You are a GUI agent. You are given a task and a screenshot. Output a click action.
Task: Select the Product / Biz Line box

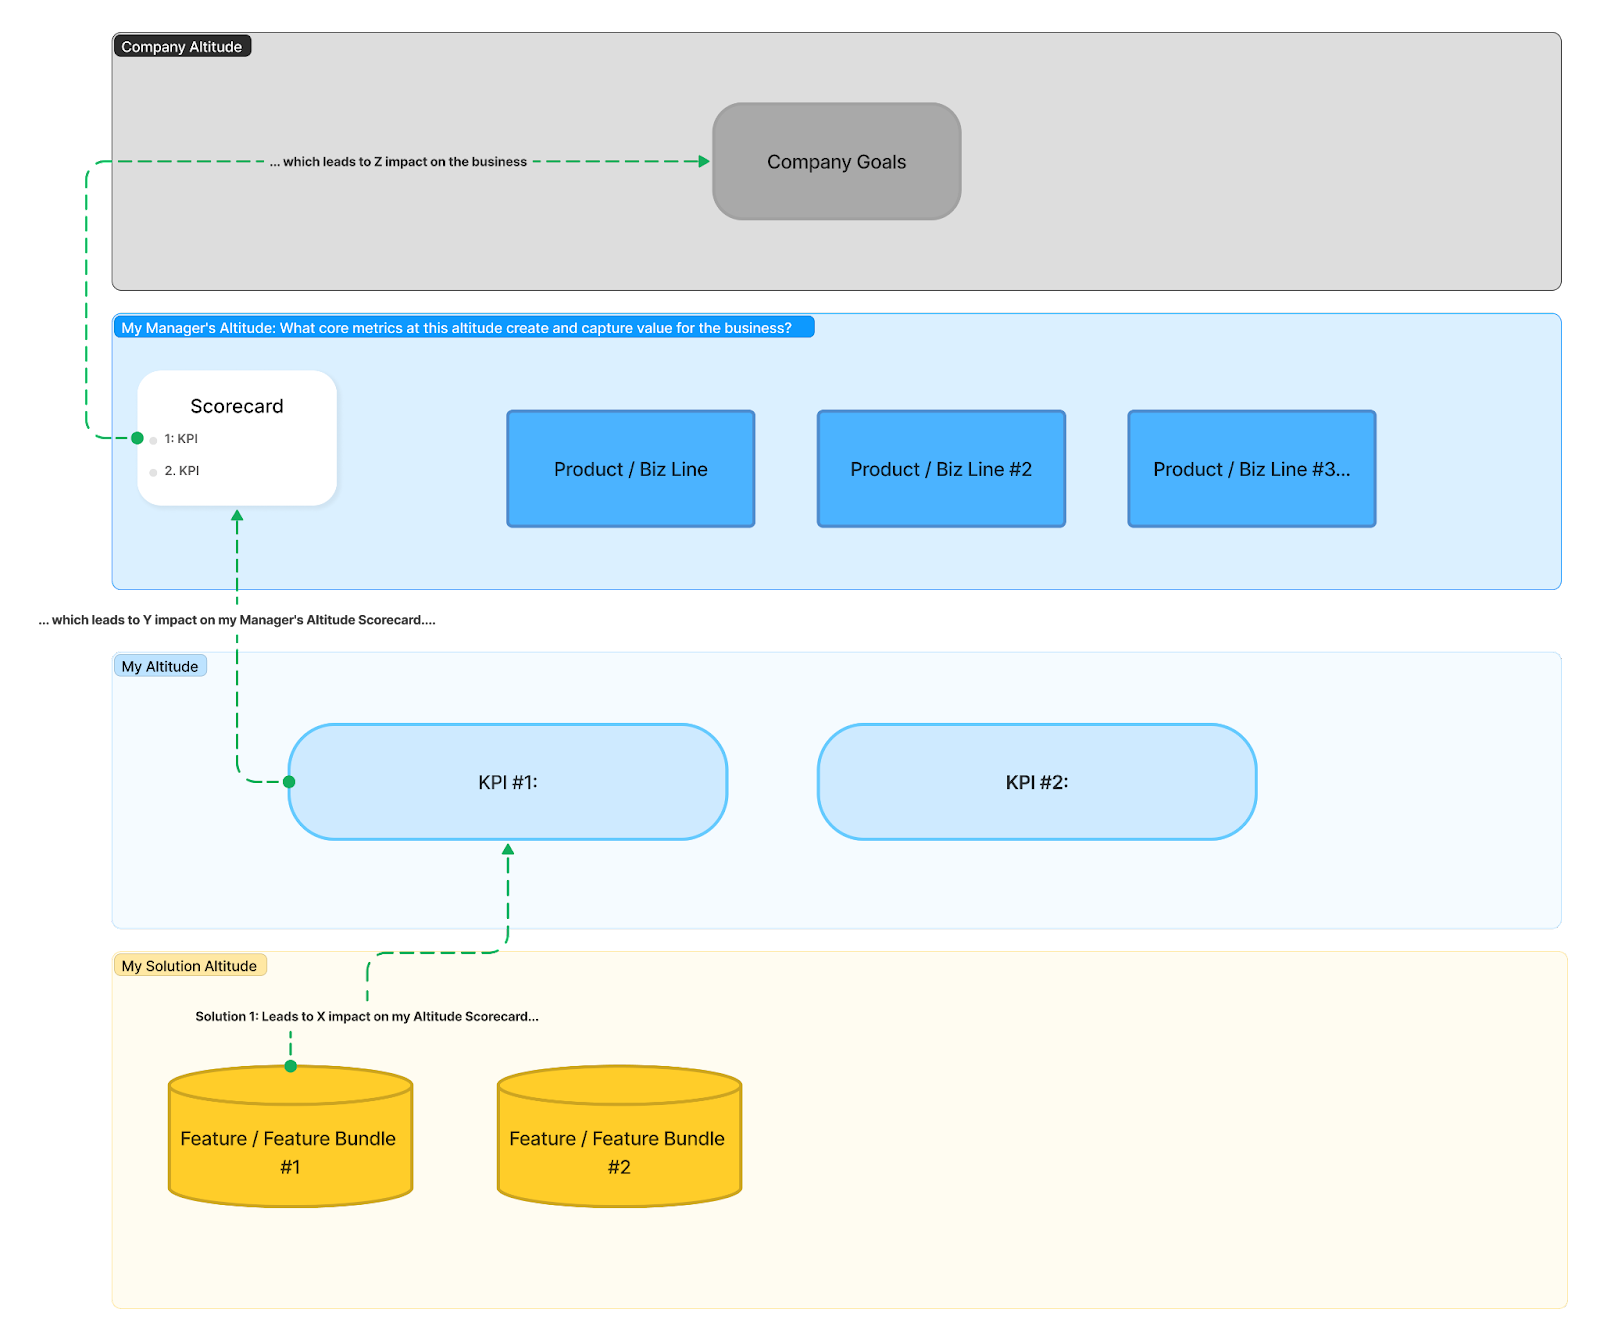tap(631, 468)
